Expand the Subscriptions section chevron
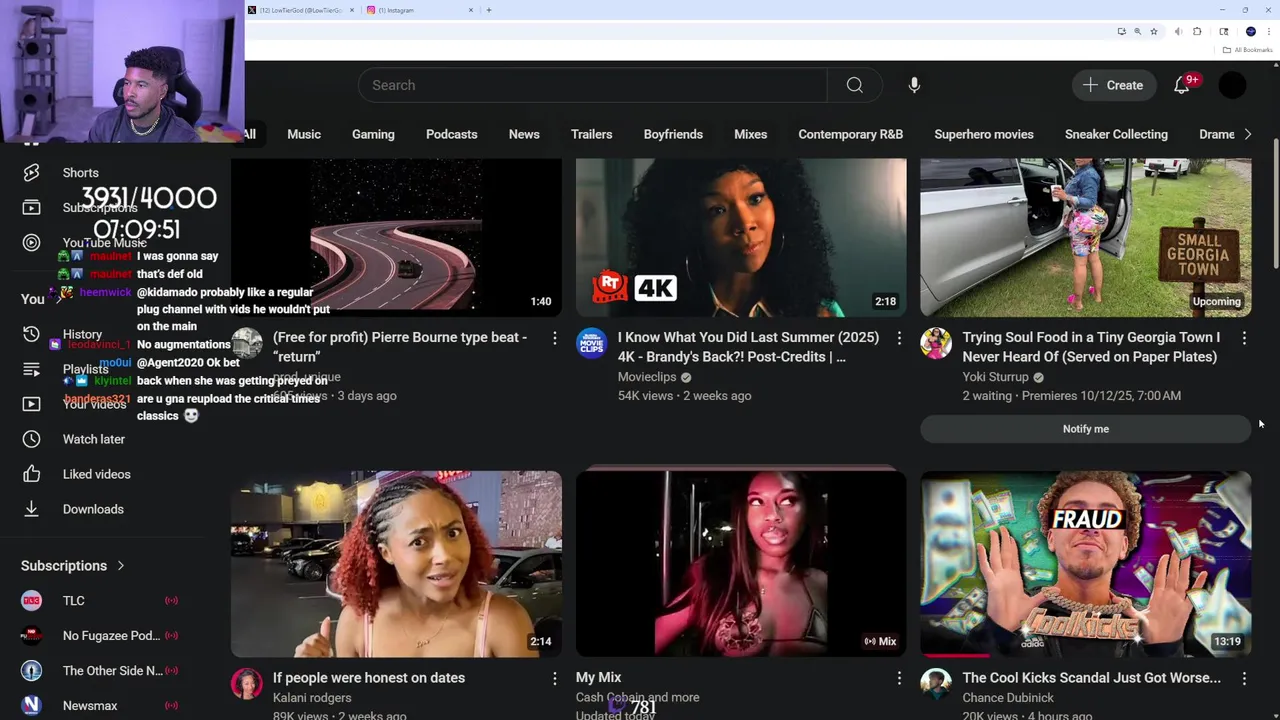1280x720 pixels. coord(121,566)
